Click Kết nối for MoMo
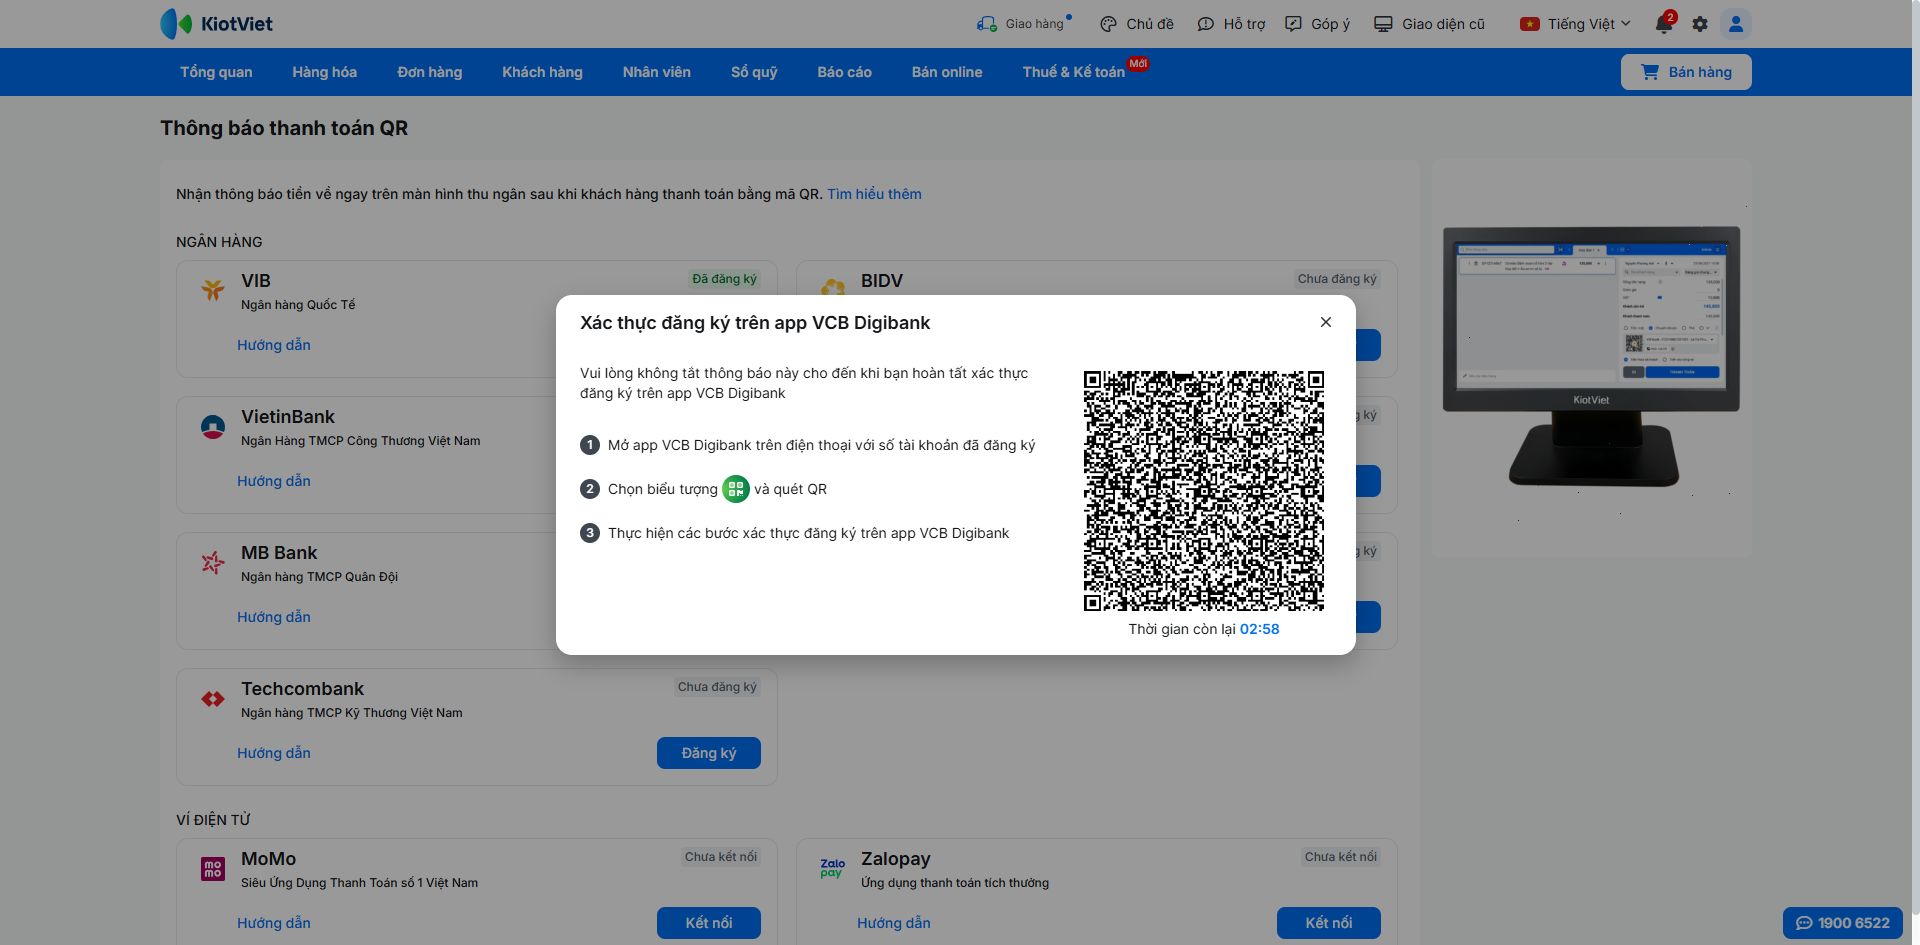 pos(709,923)
